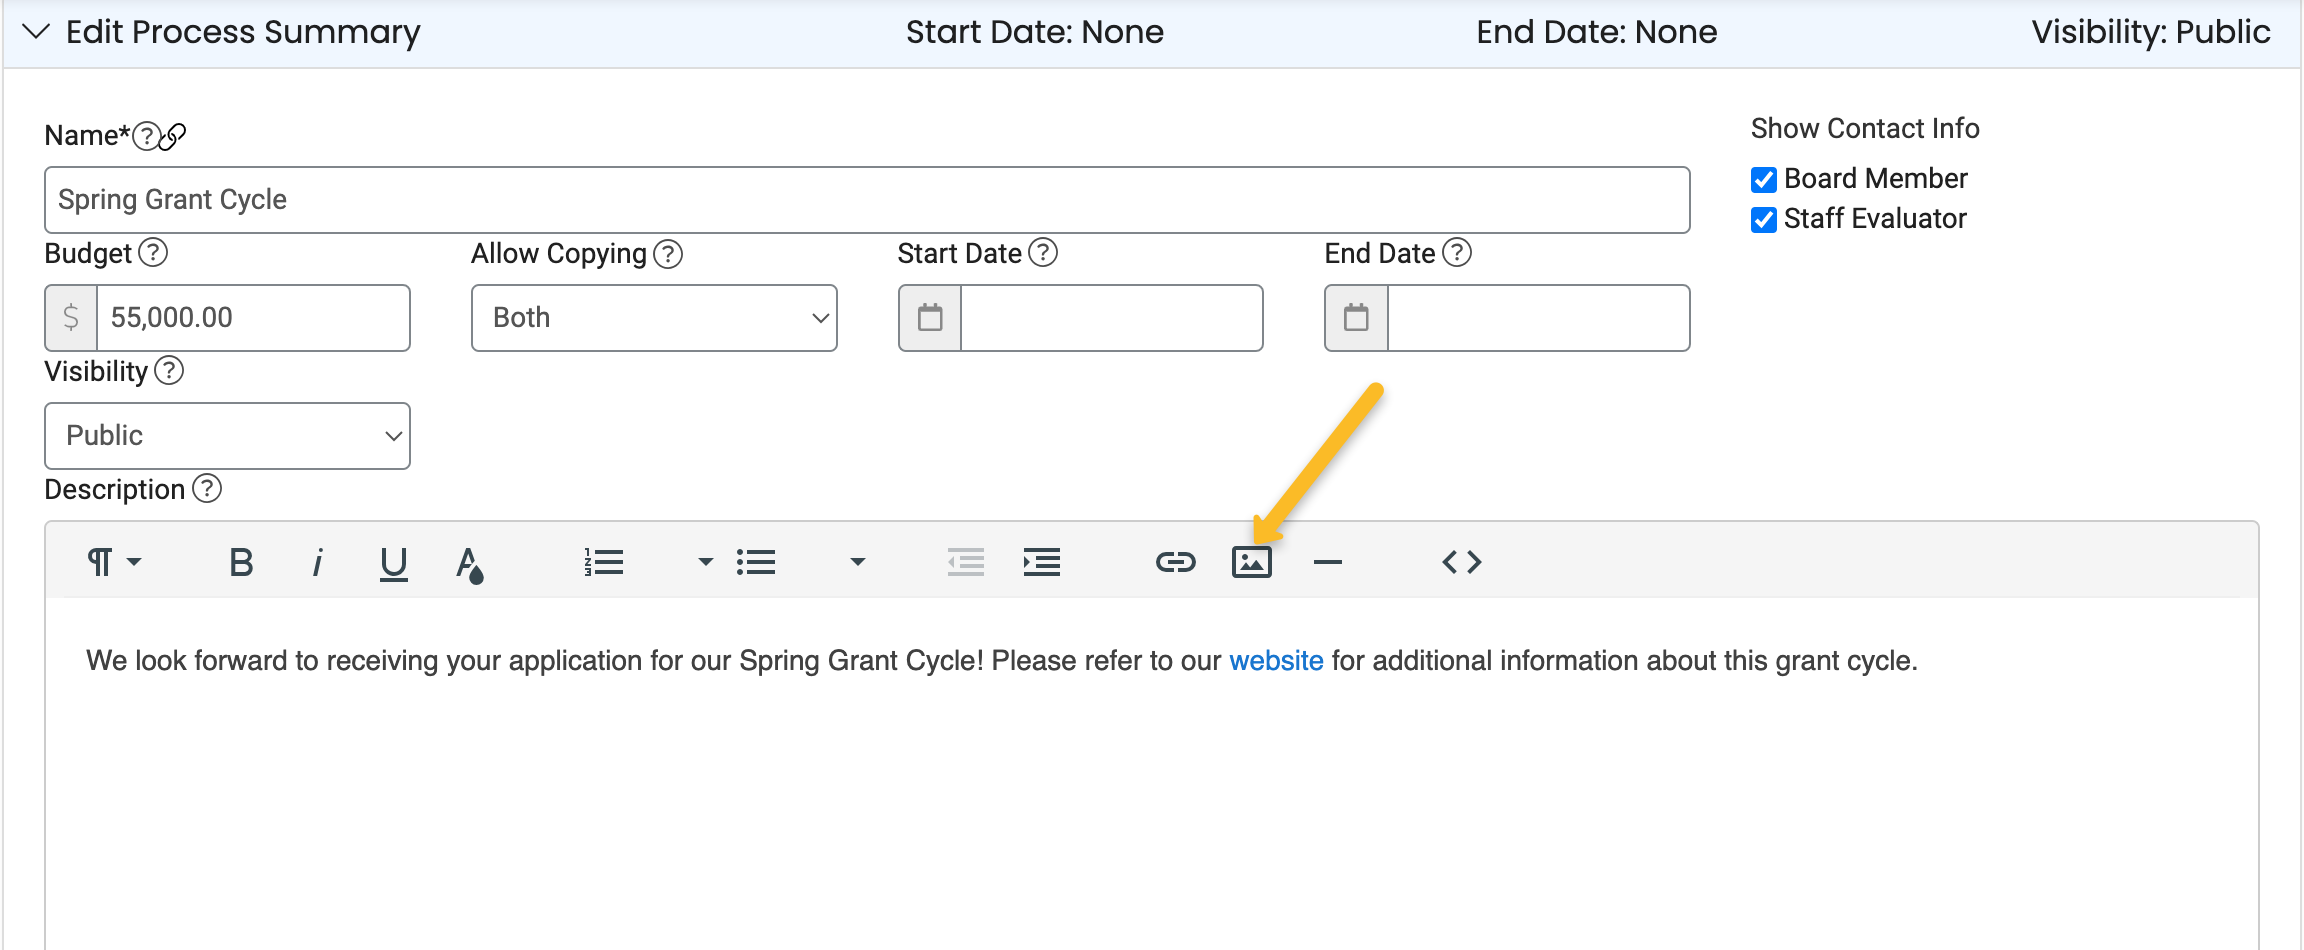The image size is (2304, 950).
Task: Toggle bold formatting
Action: pyautogui.click(x=241, y=562)
